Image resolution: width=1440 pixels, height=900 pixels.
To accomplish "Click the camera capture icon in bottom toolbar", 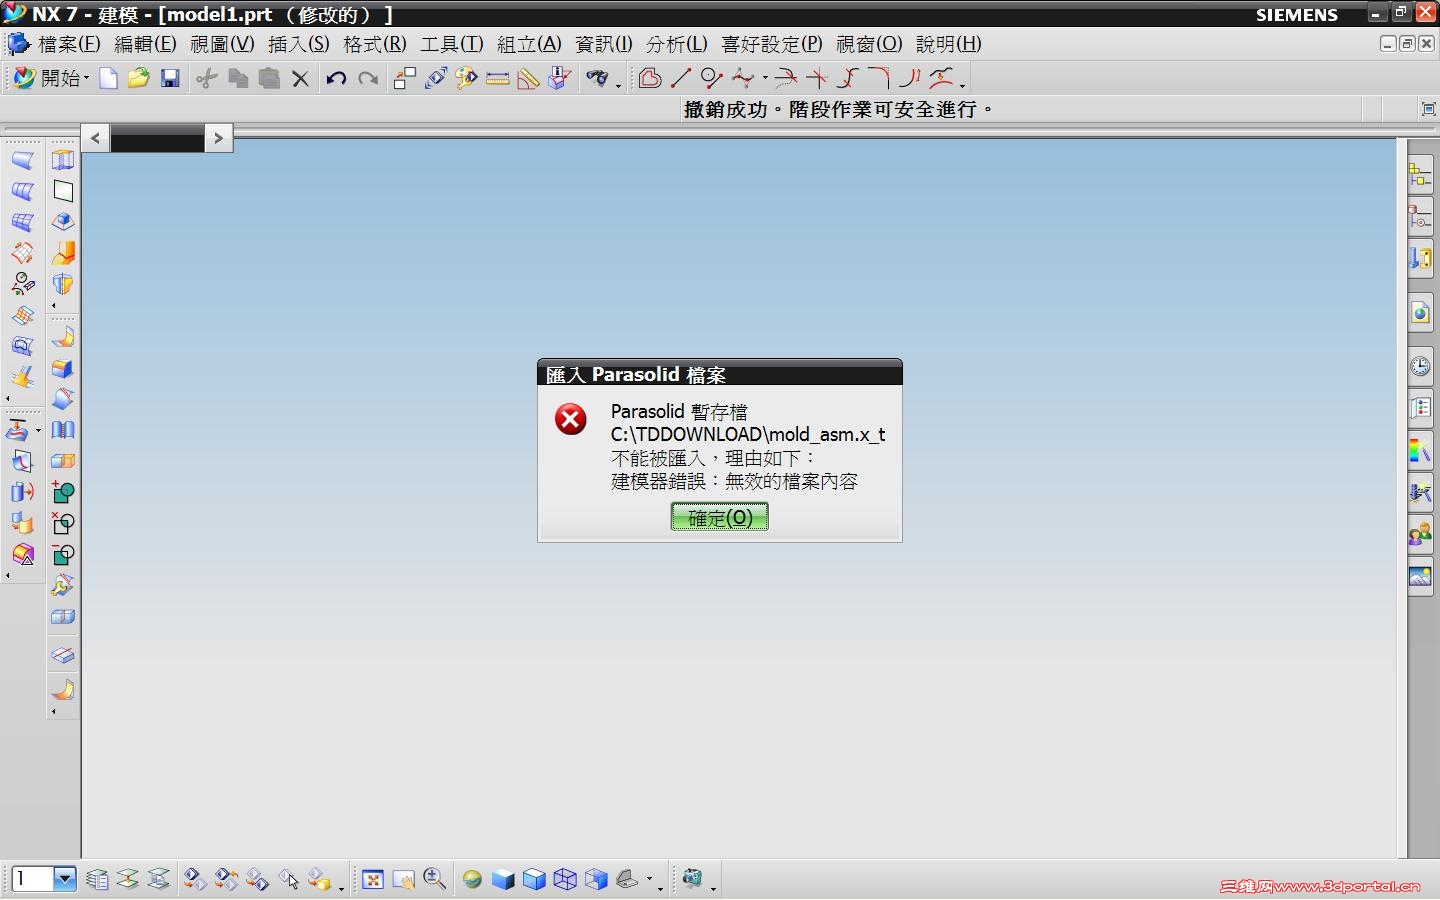I will point(691,879).
